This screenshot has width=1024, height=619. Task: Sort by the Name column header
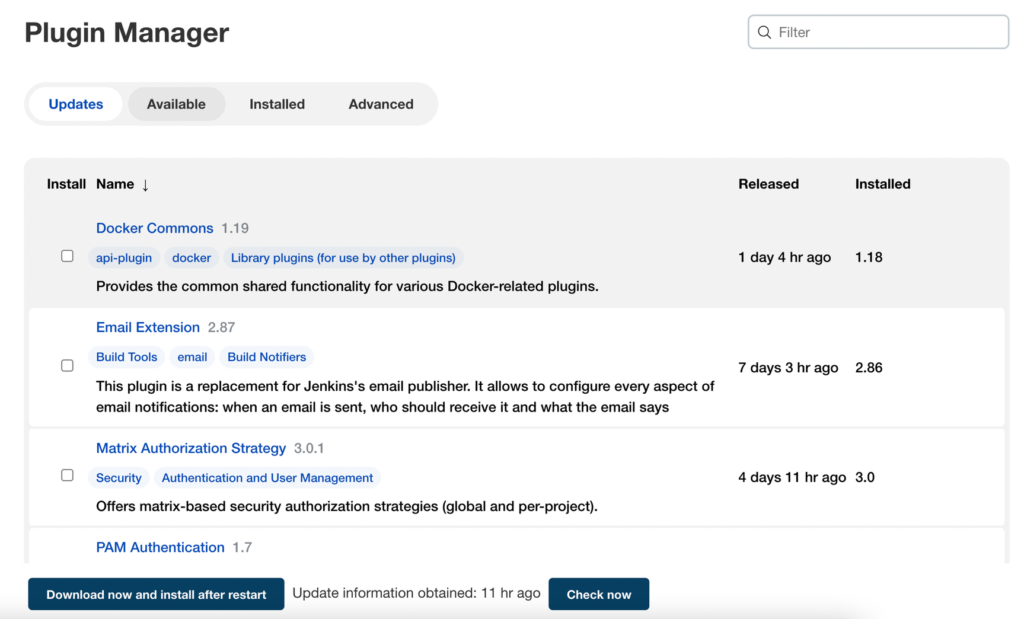point(115,184)
